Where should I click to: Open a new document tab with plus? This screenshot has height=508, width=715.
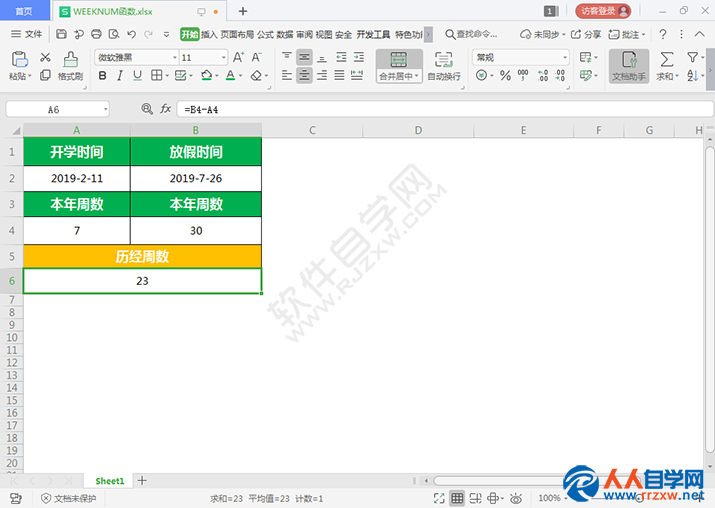click(x=243, y=11)
